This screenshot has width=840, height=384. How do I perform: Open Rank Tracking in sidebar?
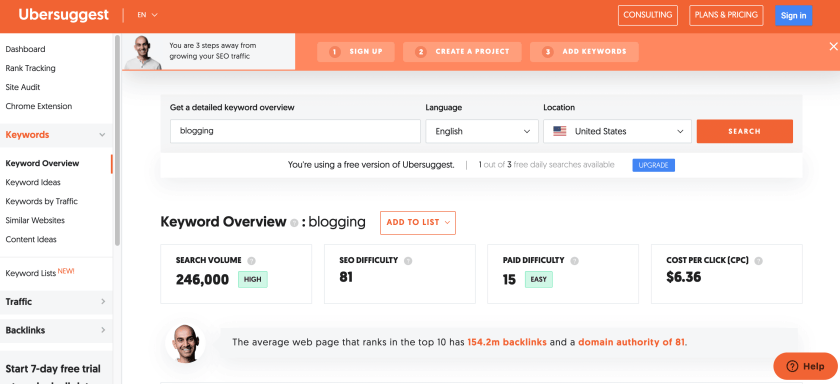coord(31,68)
